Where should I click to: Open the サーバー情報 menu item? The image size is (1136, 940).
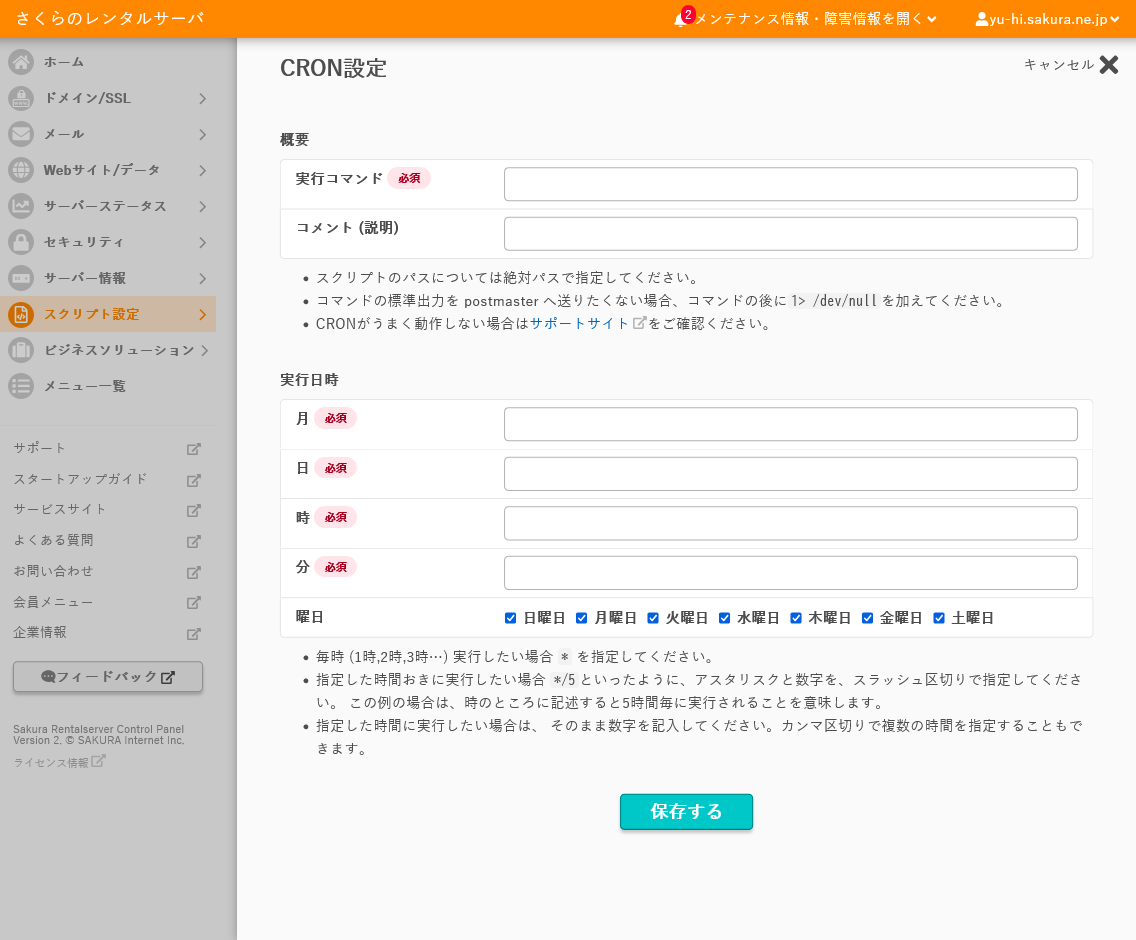[85, 278]
